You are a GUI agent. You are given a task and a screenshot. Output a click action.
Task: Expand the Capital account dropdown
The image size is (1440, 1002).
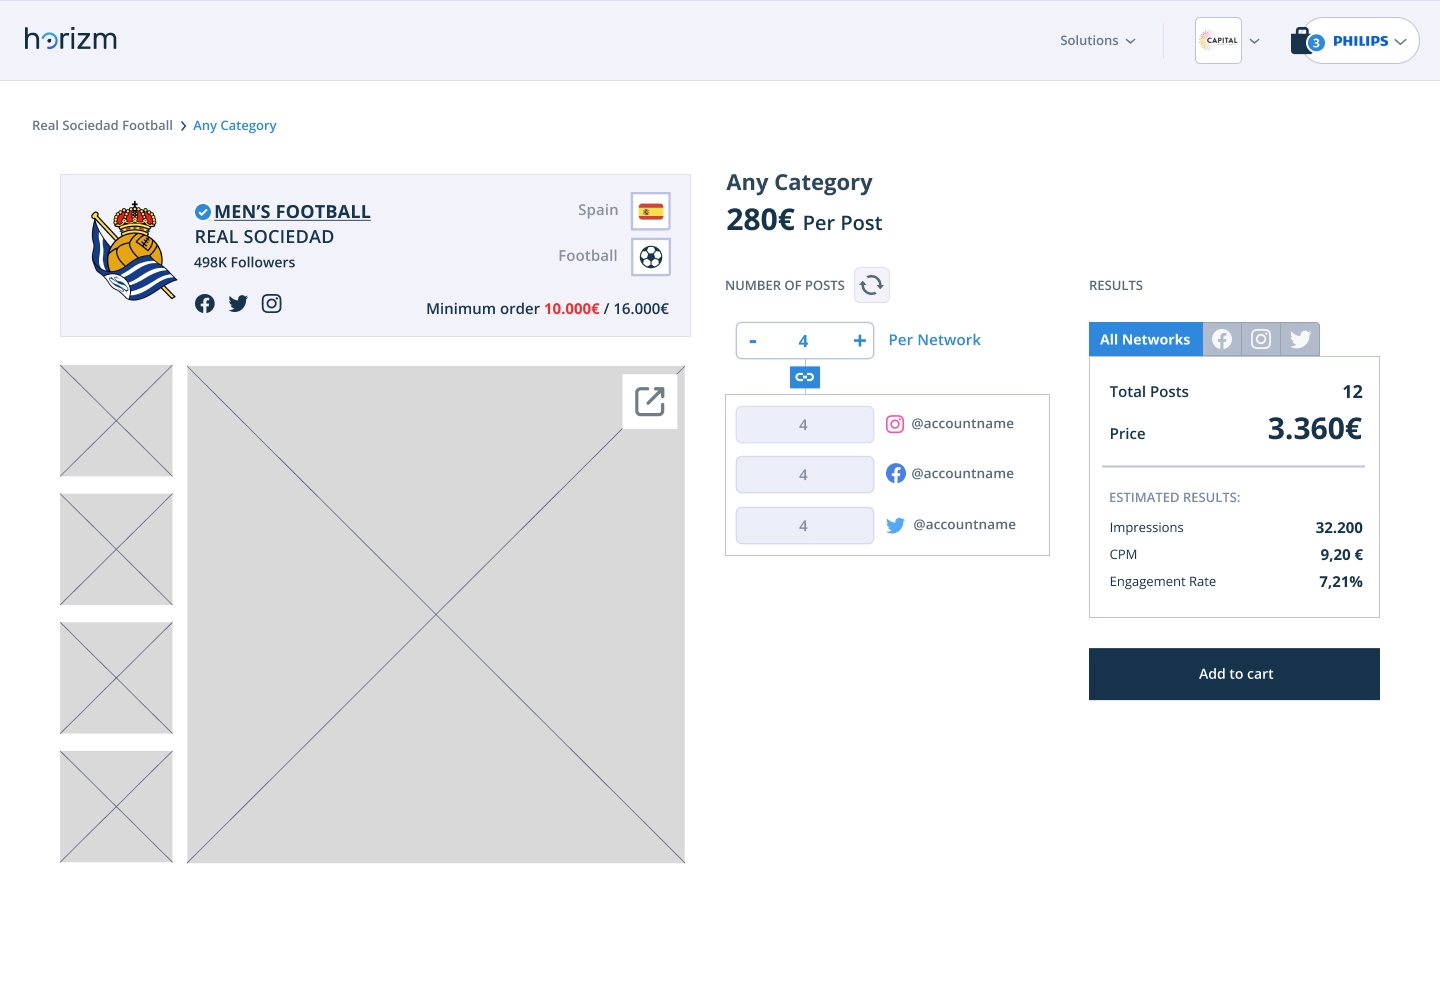(1254, 41)
